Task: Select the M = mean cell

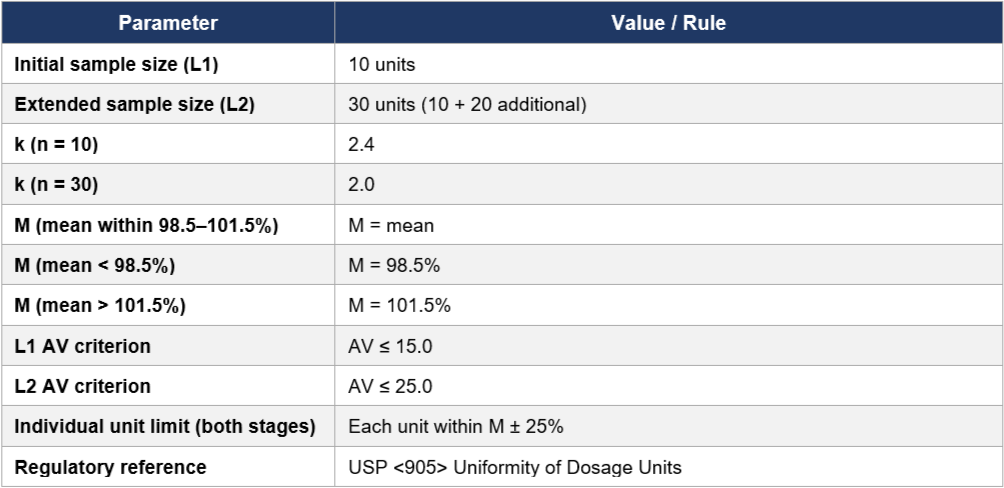Action: (x=668, y=225)
